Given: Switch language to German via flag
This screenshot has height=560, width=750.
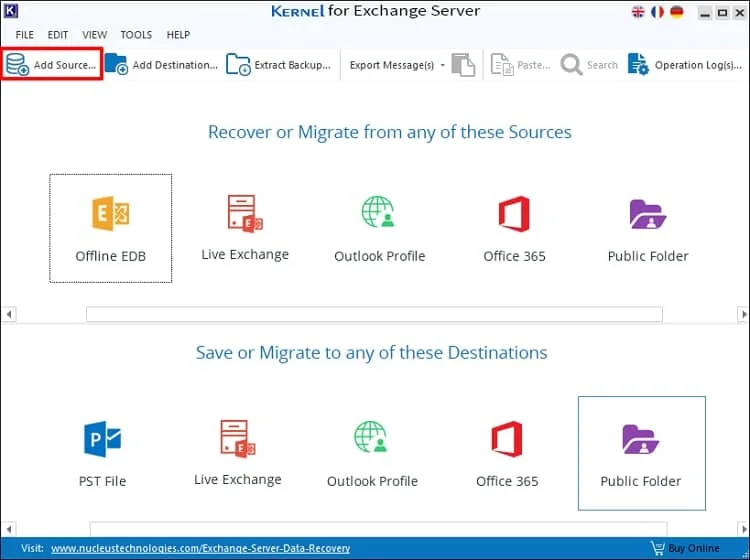Looking at the screenshot, I should [677, 12].
